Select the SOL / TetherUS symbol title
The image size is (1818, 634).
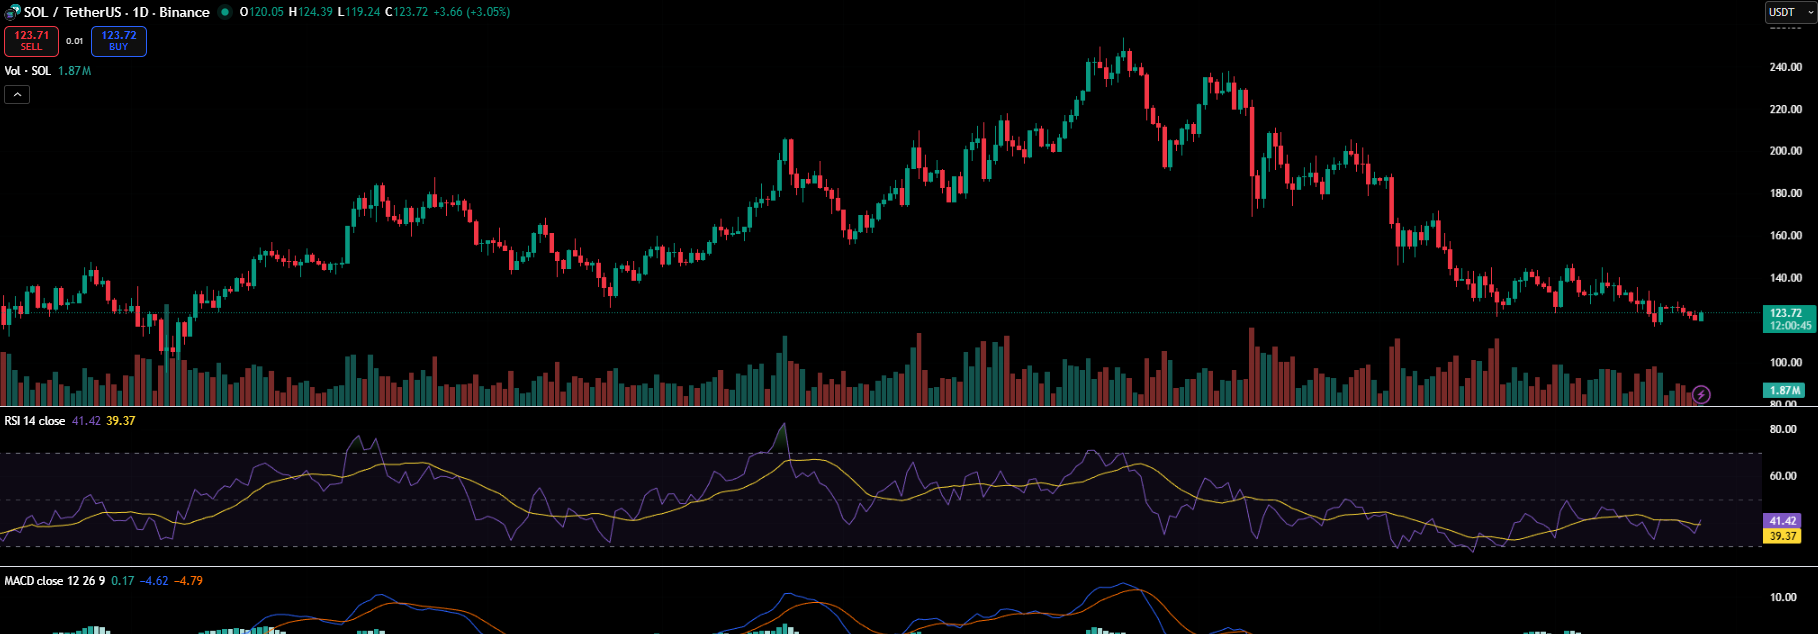click(x=70, y=12)
